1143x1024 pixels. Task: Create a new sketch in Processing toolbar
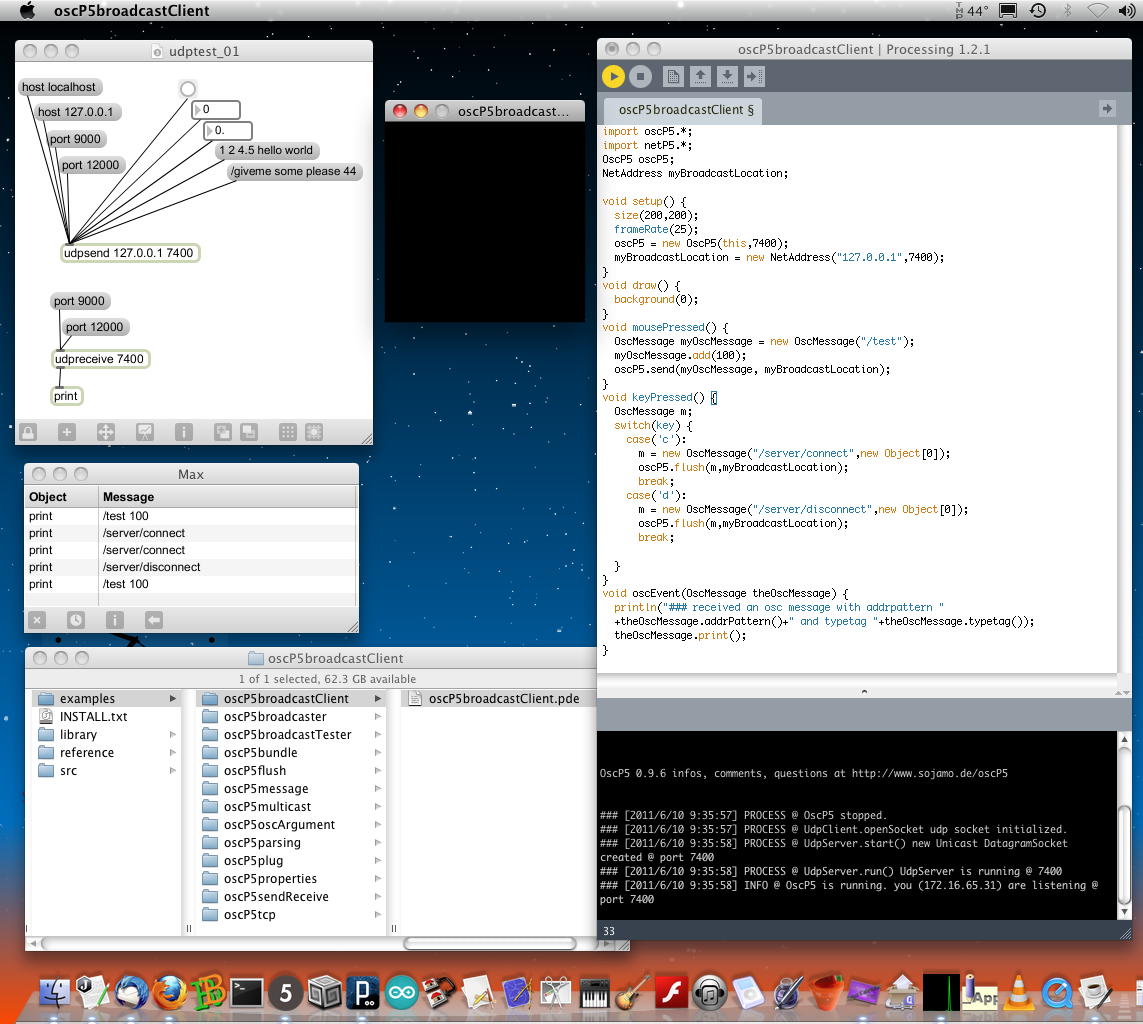(673, 76)
